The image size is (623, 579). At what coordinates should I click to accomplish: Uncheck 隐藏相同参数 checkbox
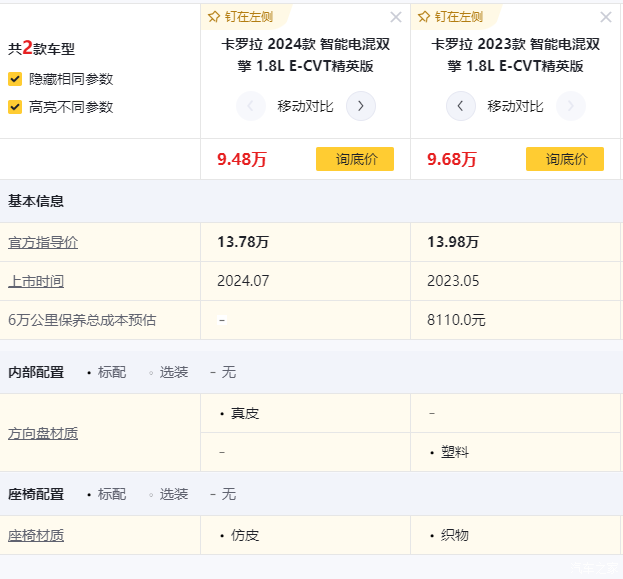tap(15, 79)
